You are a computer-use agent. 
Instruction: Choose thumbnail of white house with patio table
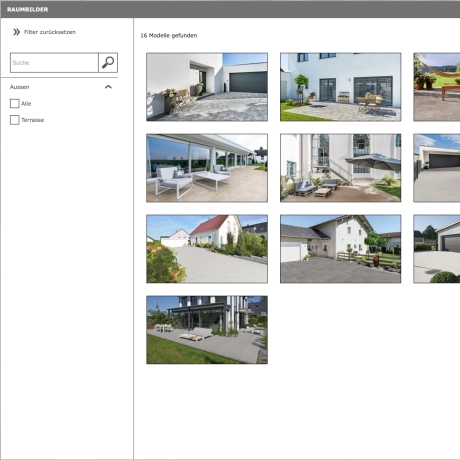[x=341, y=87]
